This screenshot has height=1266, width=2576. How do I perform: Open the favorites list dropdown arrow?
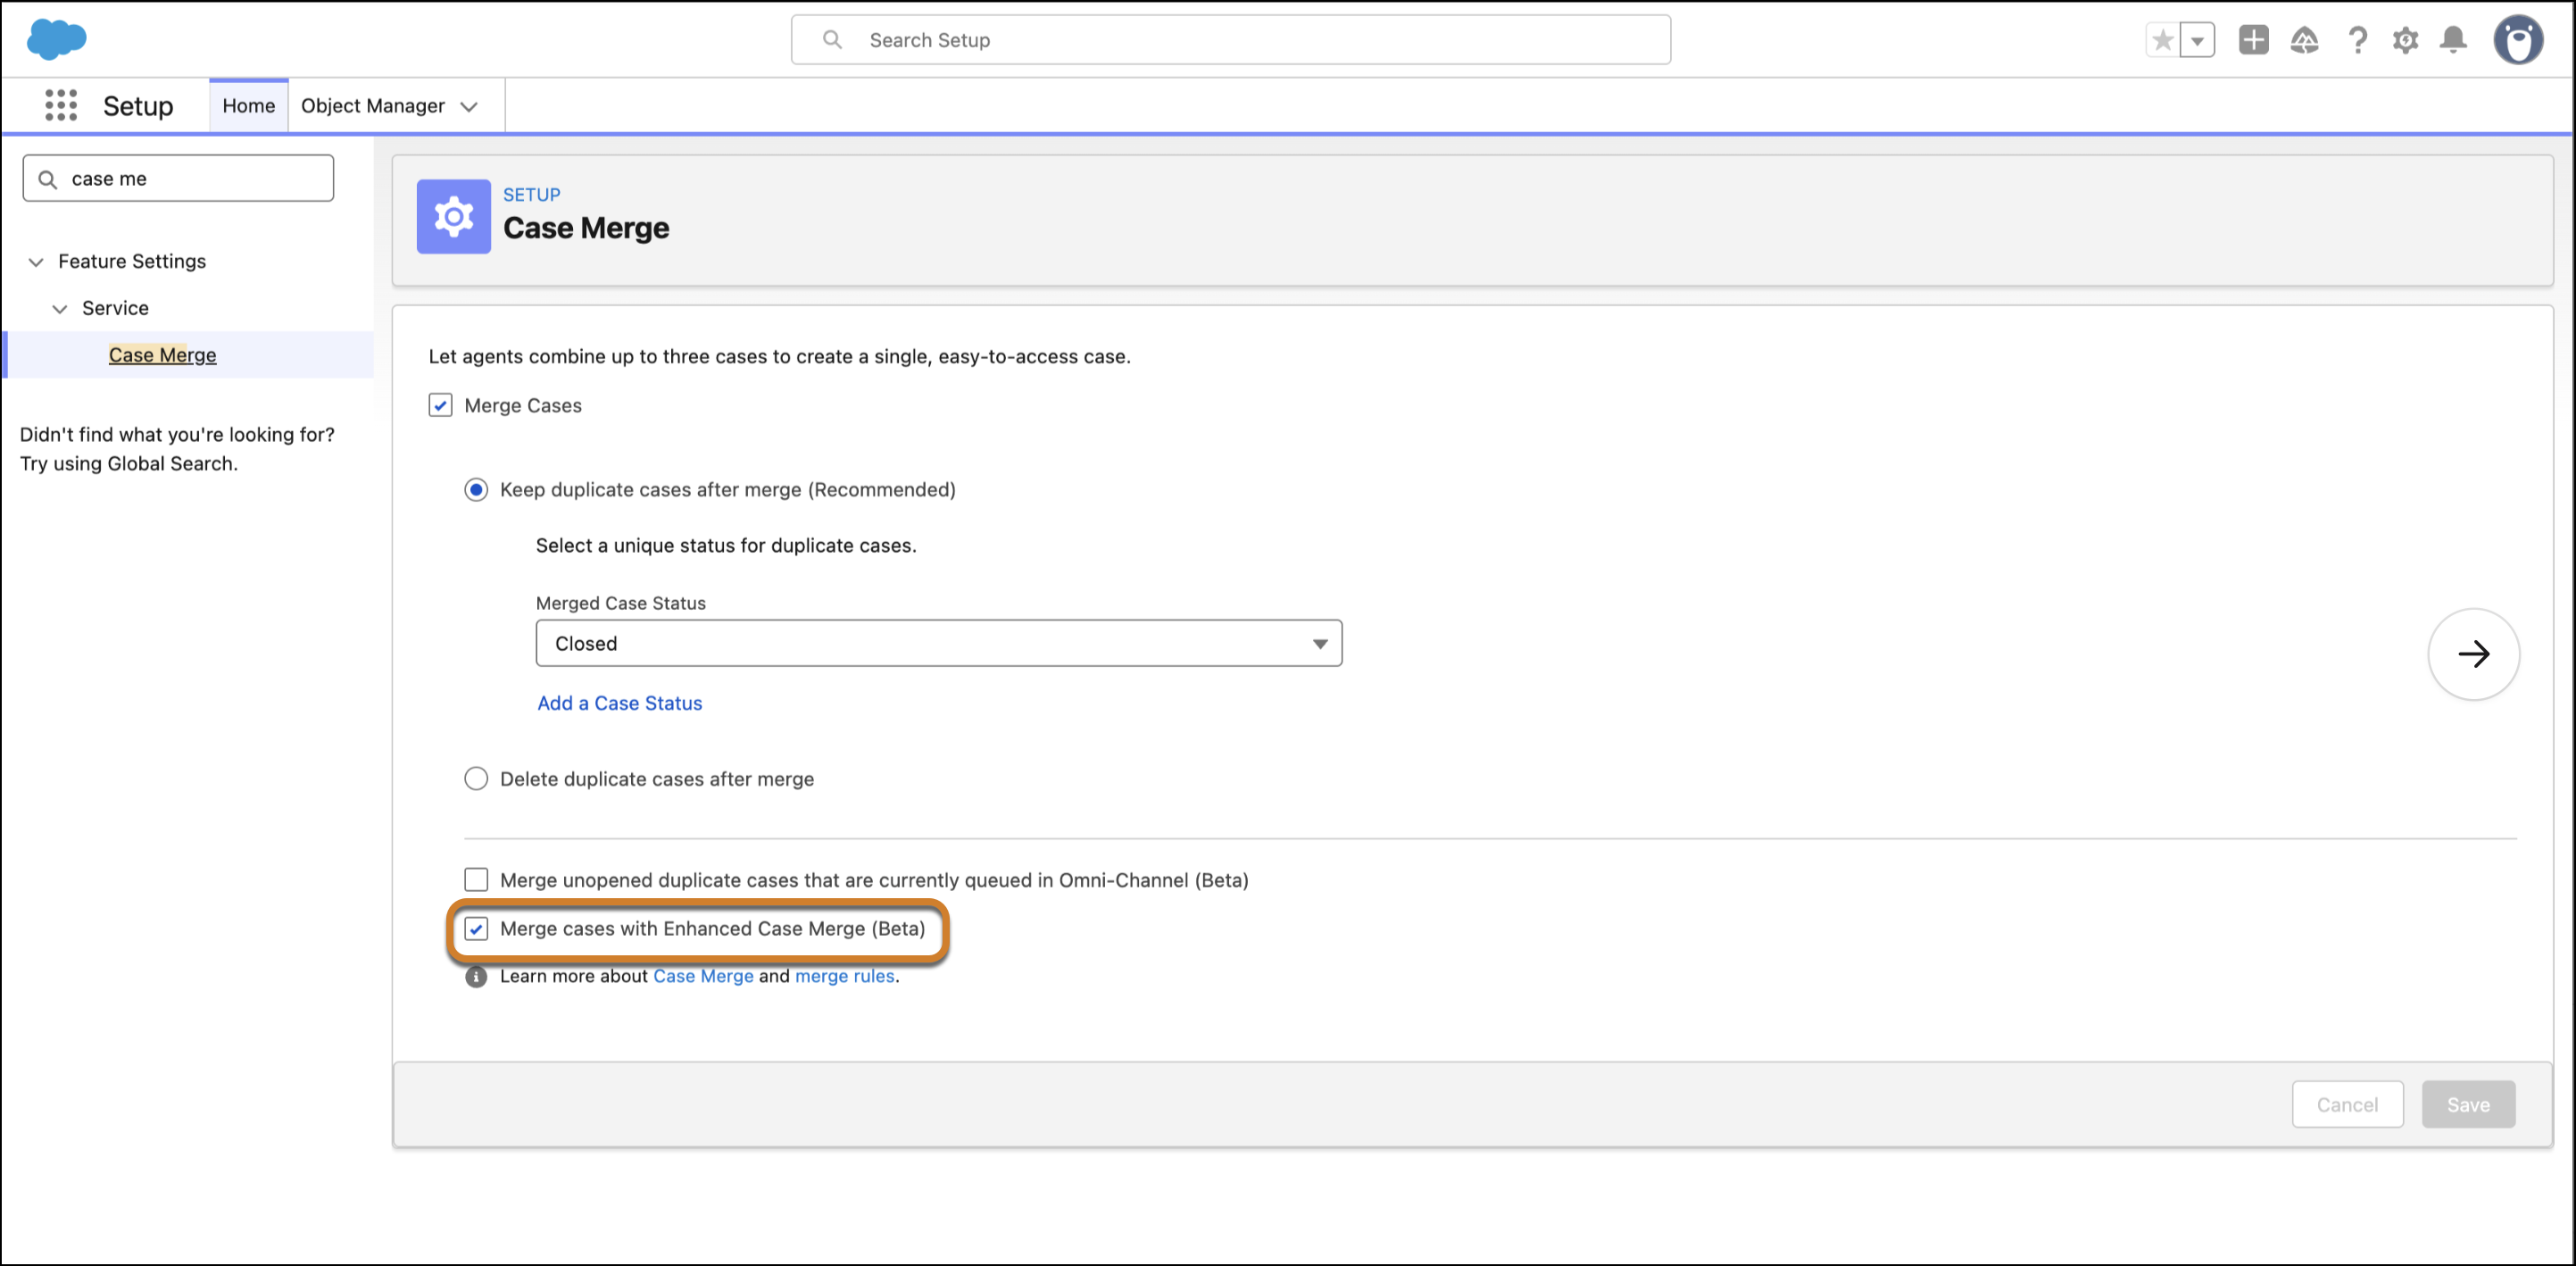[x=2197, y=40]
